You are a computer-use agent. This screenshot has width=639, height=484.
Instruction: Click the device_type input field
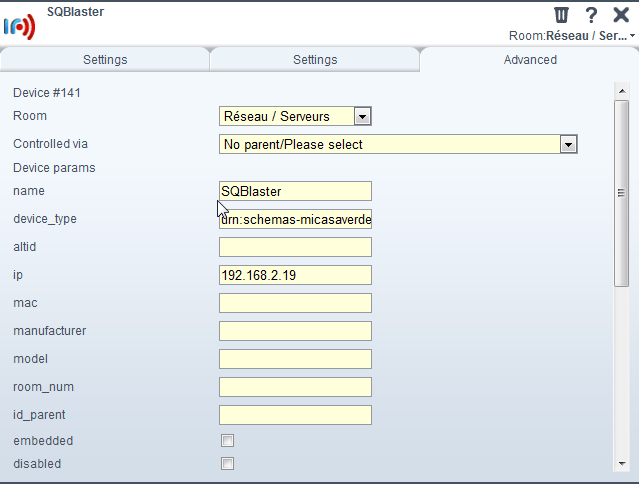coord(295,219)
